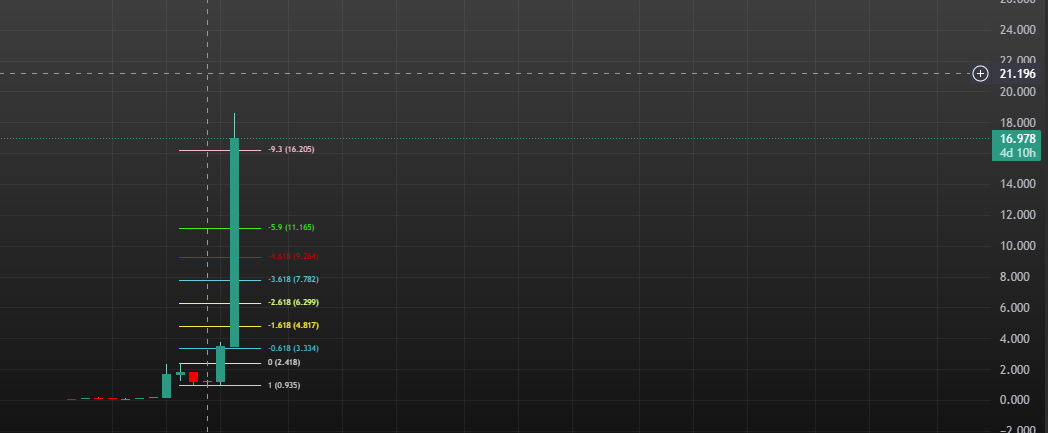The width and height of the screenshot is (1048, 433).
Task: Select the -2.618 (6.299) Fibonacci level label
Action: [293, 303]
